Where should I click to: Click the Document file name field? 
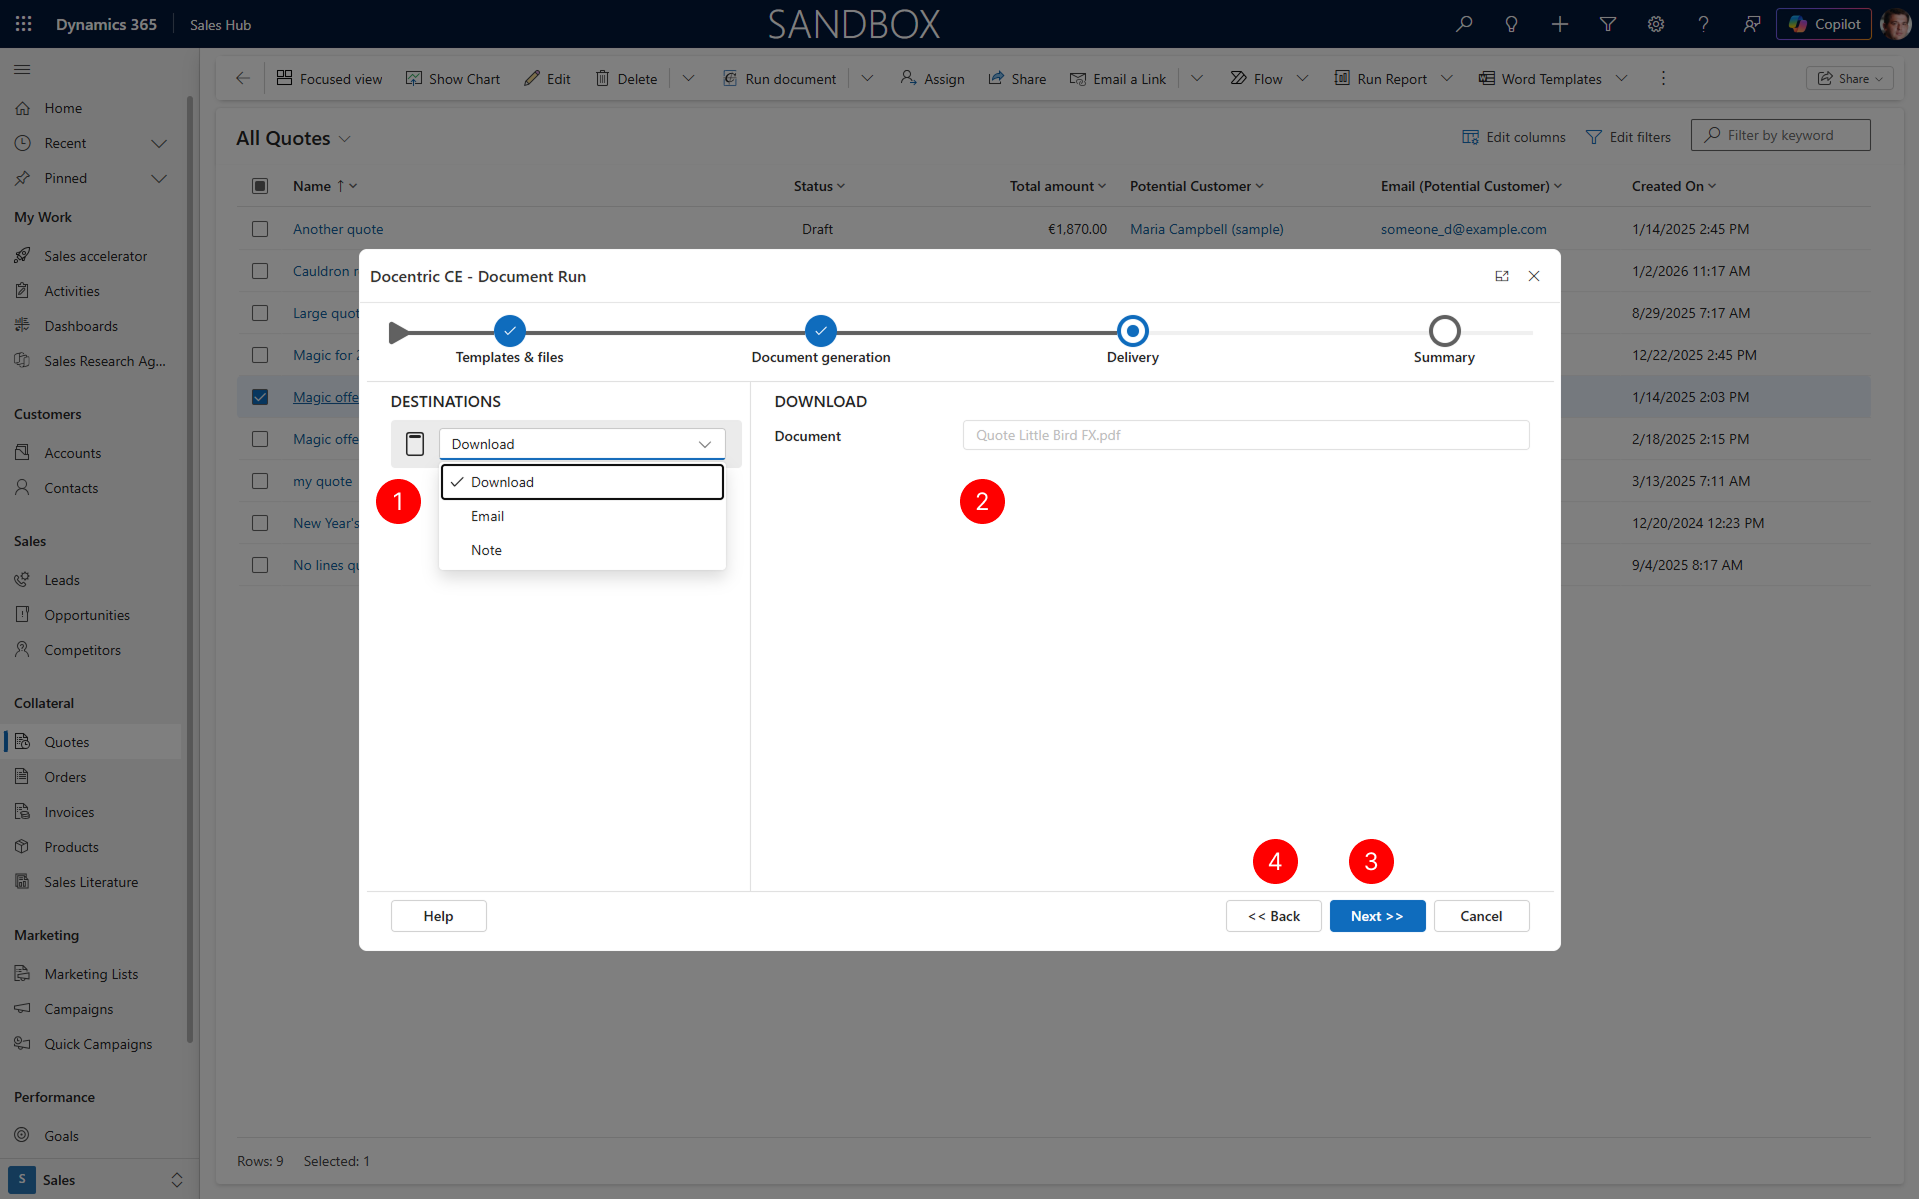coord(1246,435)
